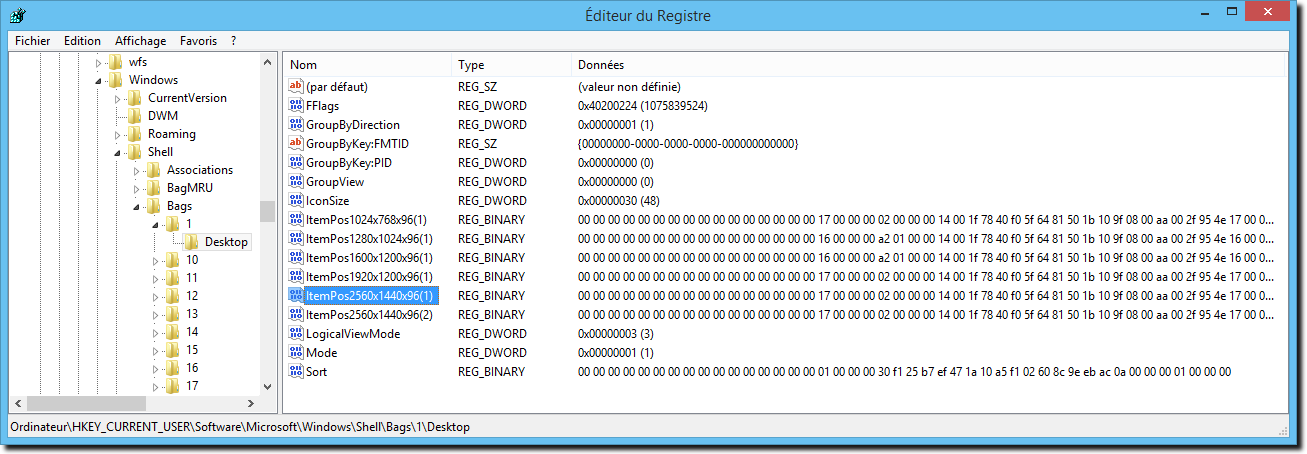1307x454 pixels.
Task: Sort values by the Type column header
Action: coord(511,65)
